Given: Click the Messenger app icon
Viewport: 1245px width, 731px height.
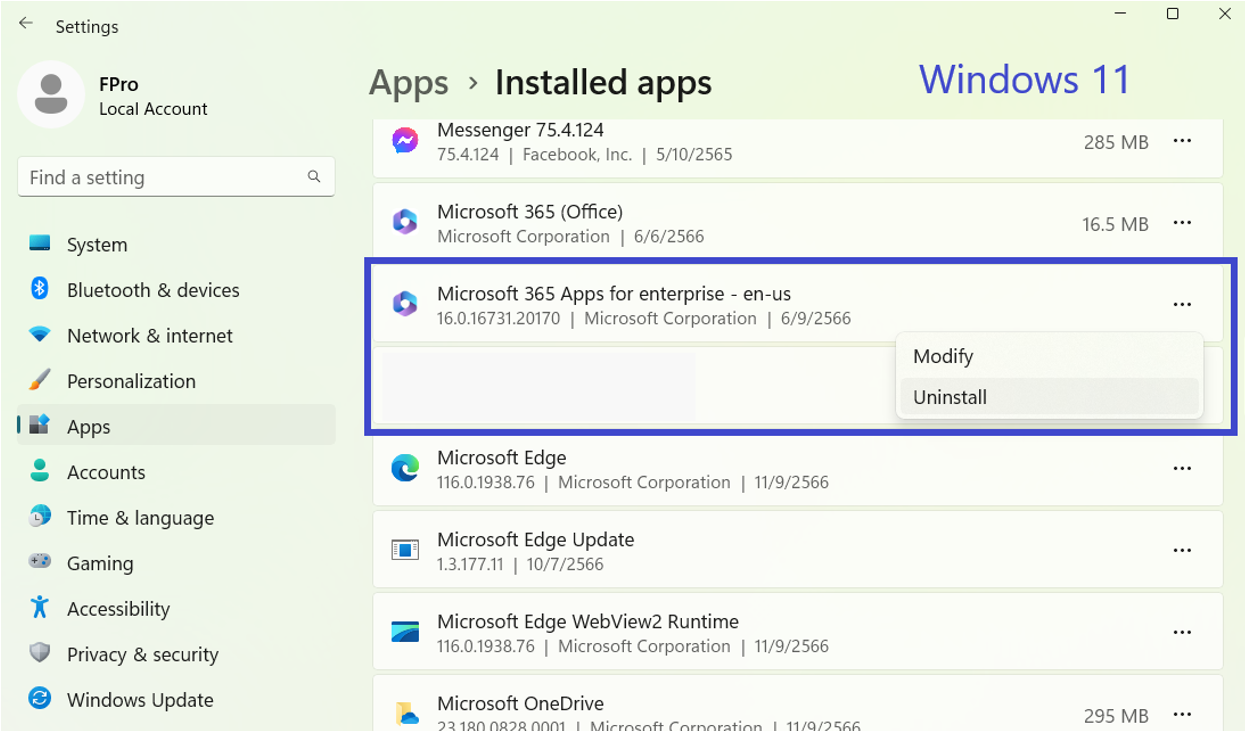Looking at the screenshot, I should point(405,141).
